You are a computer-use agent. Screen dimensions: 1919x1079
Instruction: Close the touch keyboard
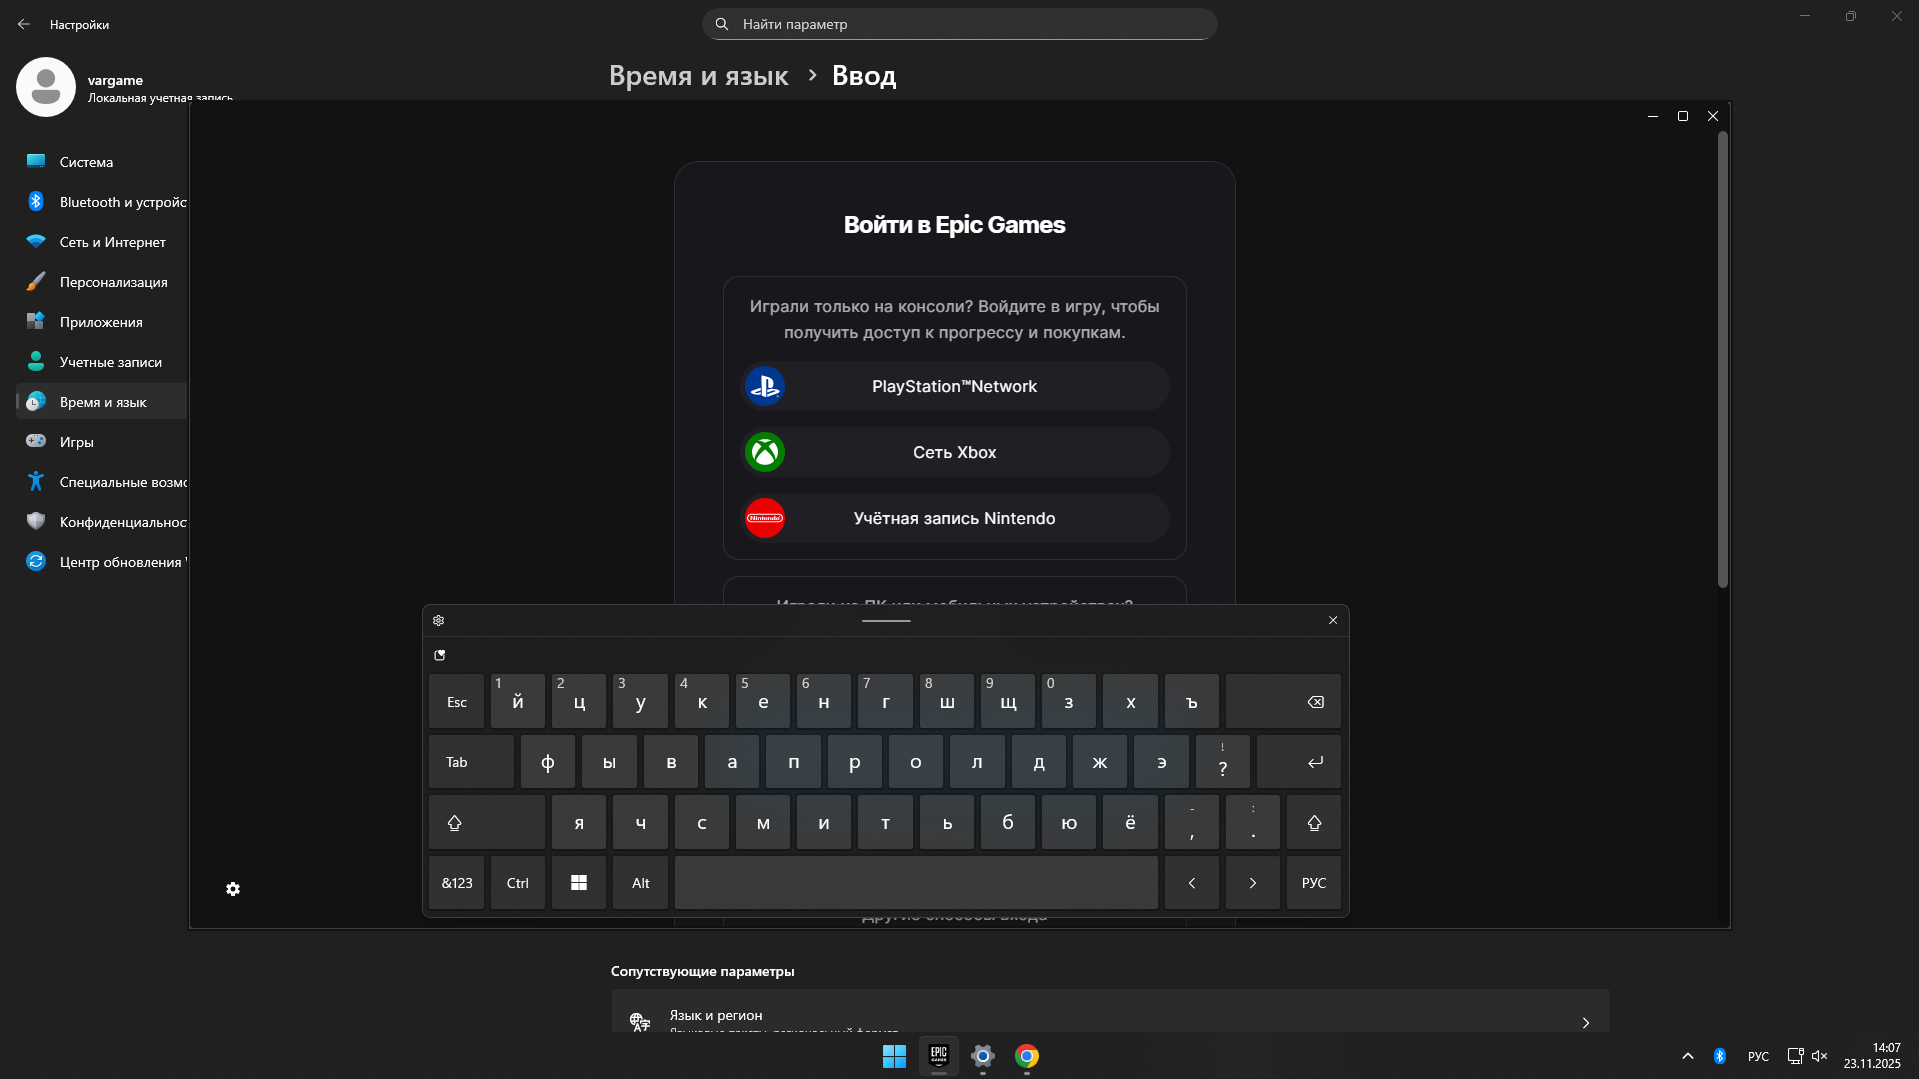coord(1332,620)
